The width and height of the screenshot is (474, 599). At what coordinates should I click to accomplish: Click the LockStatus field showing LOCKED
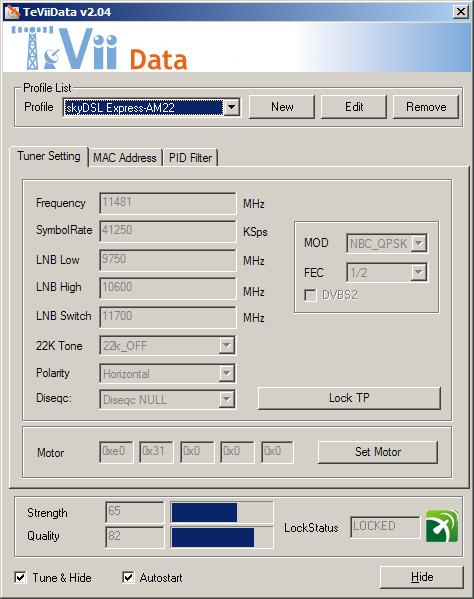(x=385, y=527)
